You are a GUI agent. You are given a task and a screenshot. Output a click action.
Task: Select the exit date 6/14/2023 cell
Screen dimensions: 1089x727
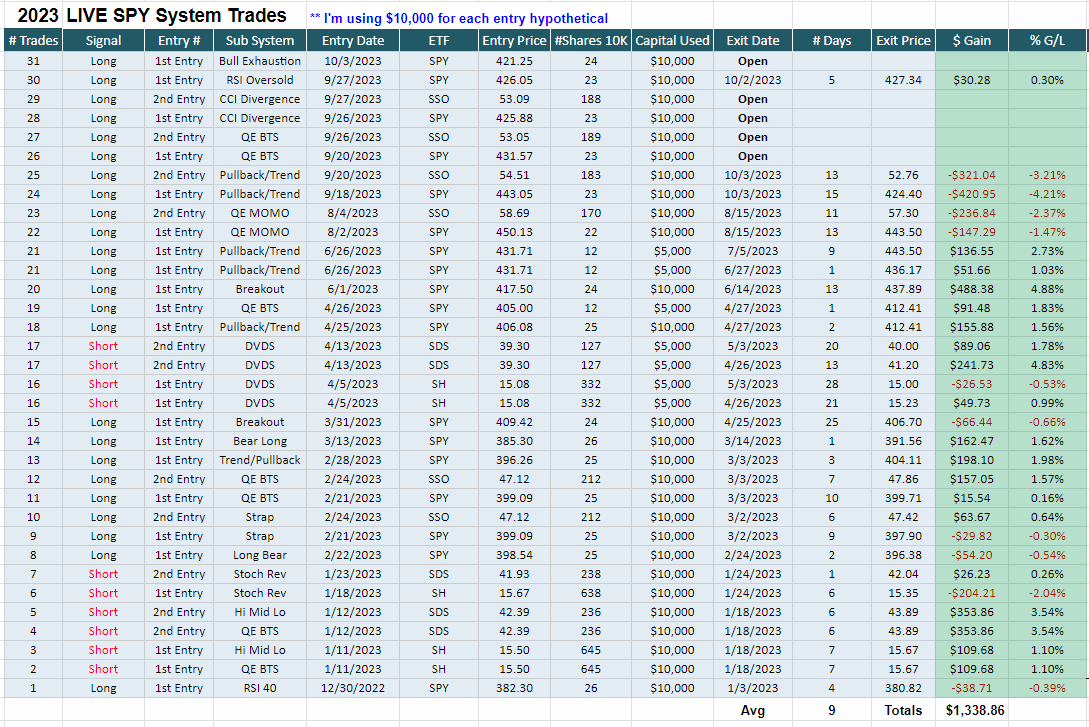(x=753, y=289)
